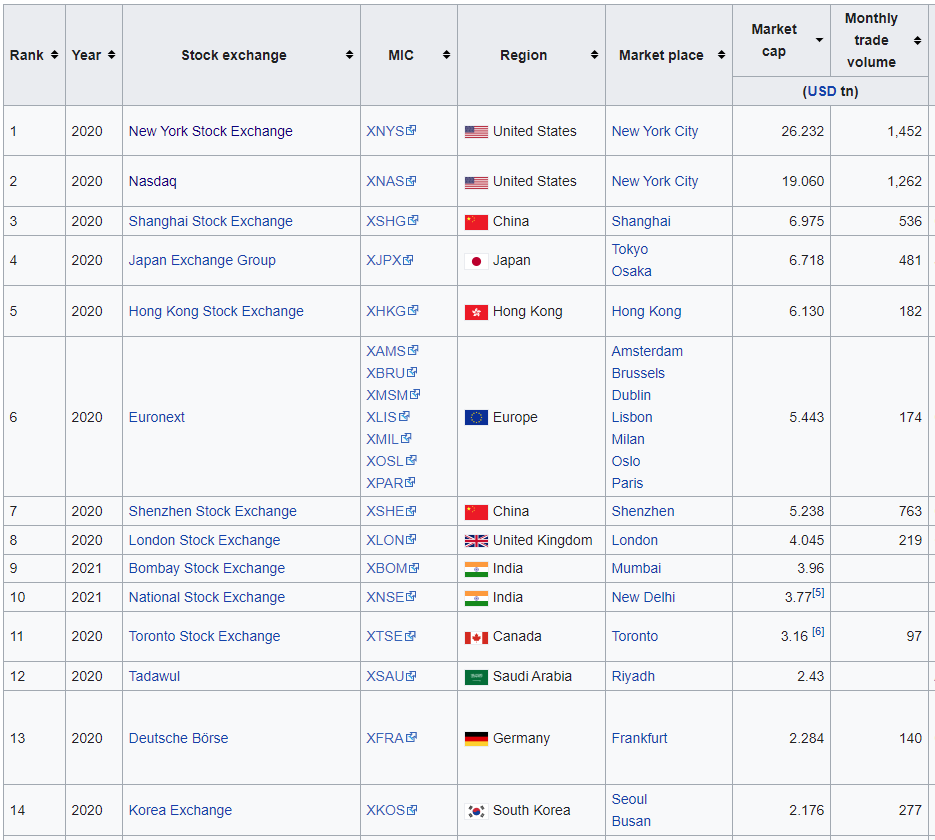
Task: Click external link icon beside XFRA
Action: click(x=411, y=737)
